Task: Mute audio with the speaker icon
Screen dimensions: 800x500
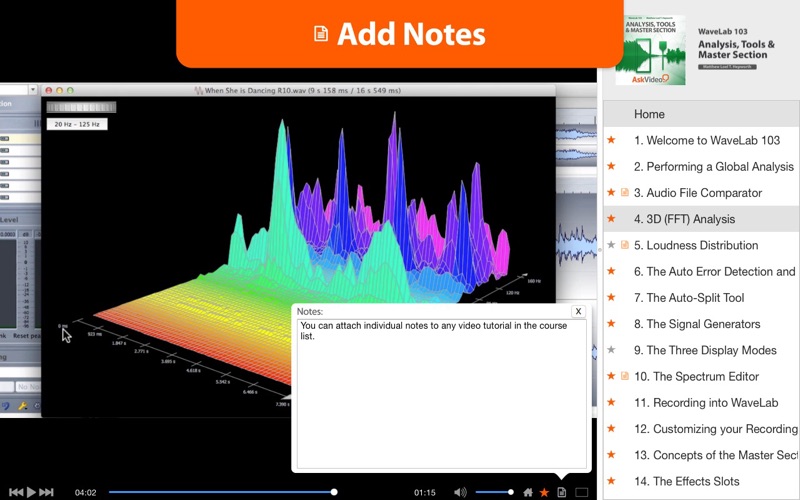Action: (460, 492)
